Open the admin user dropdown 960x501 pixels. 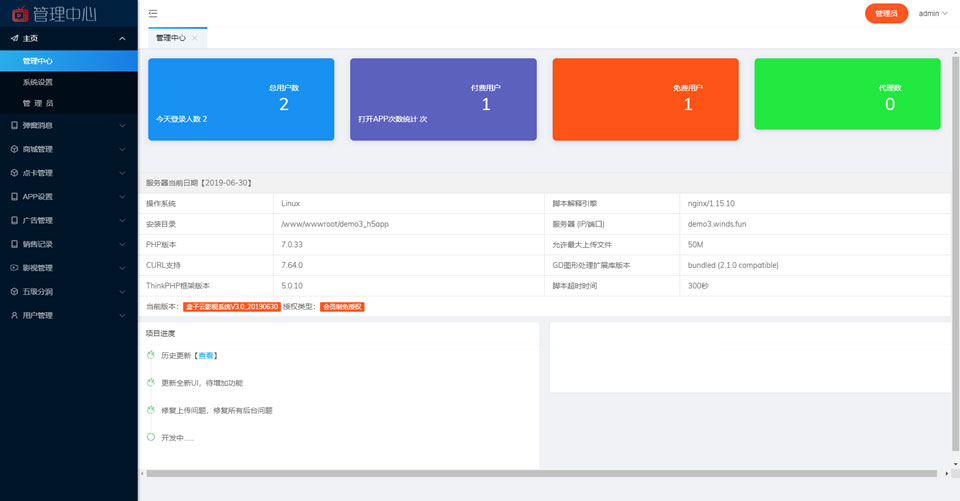click(932, 13)
